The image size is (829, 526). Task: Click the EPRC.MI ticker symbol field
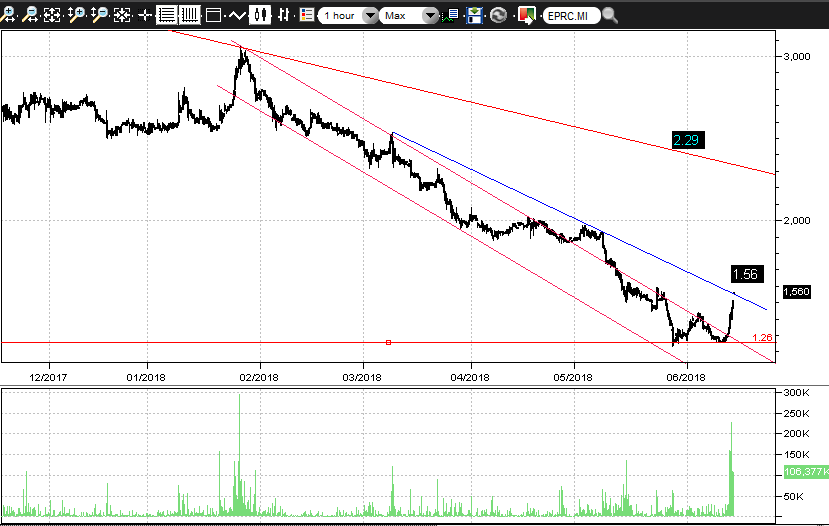coord(572,16)
